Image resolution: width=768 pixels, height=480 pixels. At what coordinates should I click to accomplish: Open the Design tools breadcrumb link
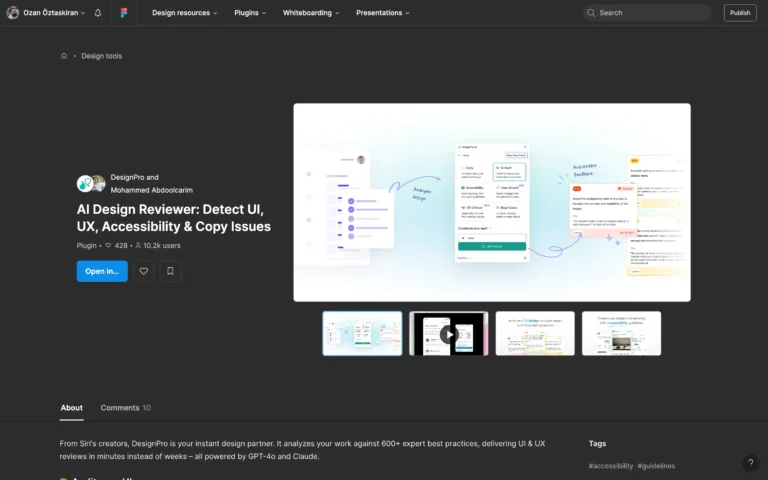point(101,56)
